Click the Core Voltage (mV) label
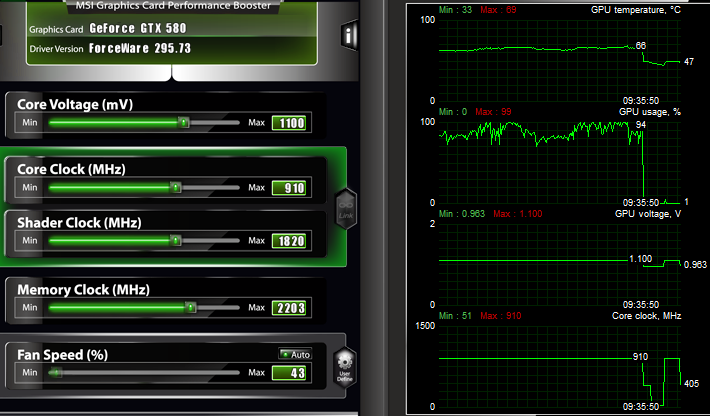Image resolution: width=713 pixels, height=416 pixels. pyautogui.click(x=75, y=104)
